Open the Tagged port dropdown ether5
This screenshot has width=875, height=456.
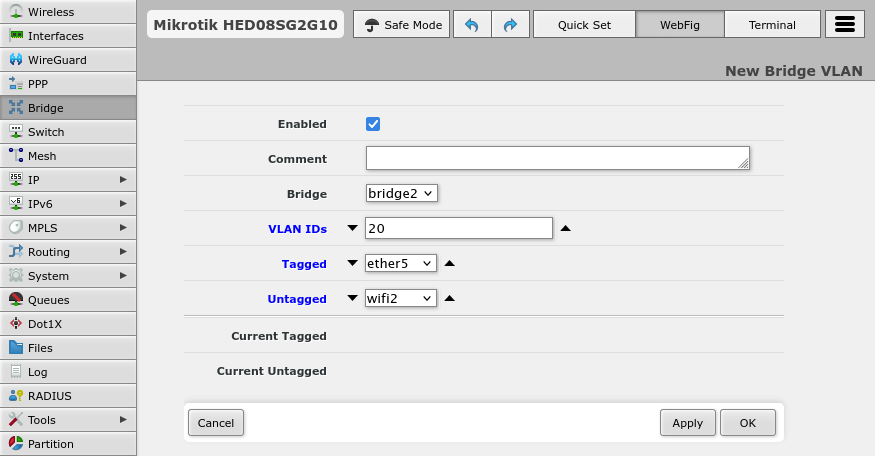[x=401, y=263]
